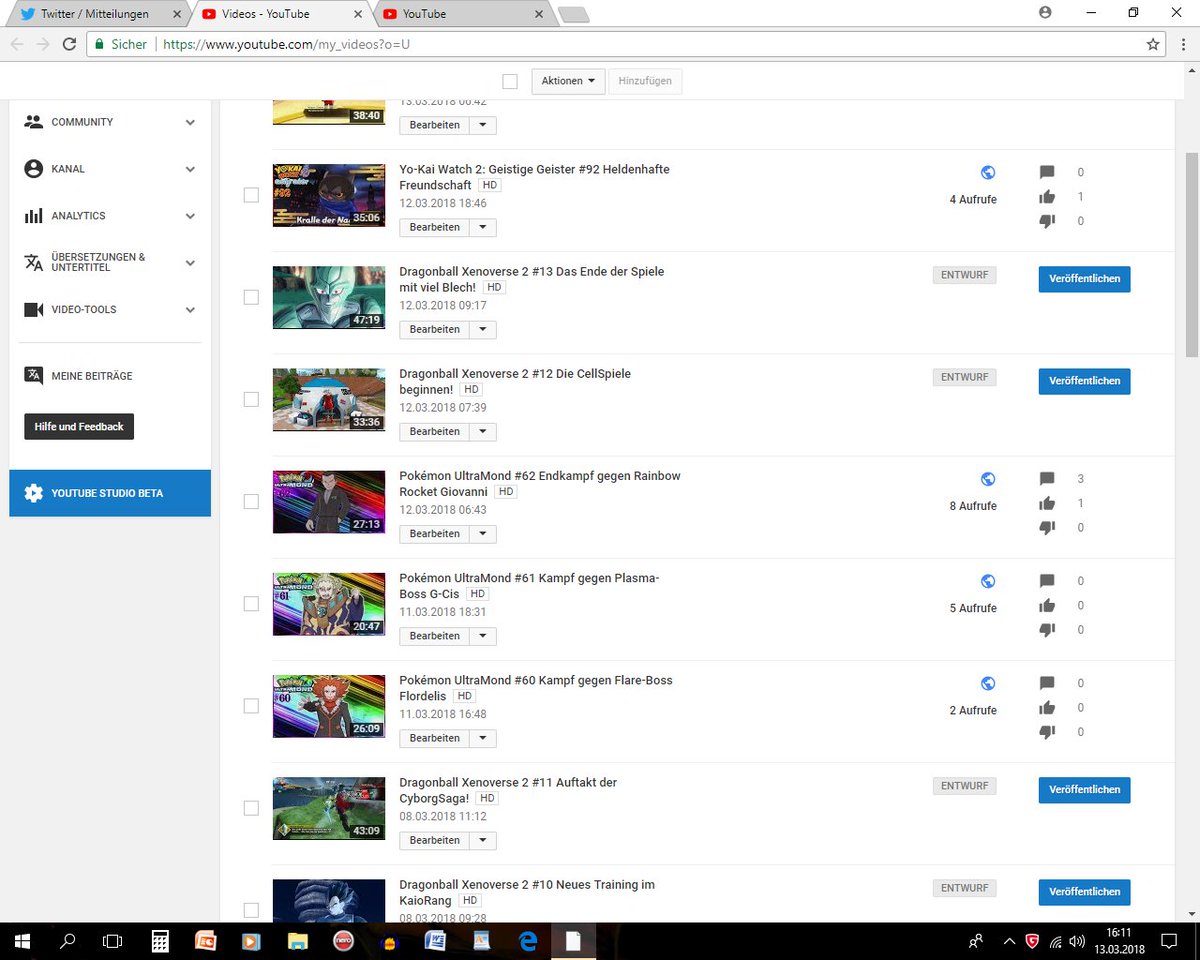
Task: Publish Dragonball Xenoverse 2 #12 with Veröffentlichen
Action: click(1084, 381)
